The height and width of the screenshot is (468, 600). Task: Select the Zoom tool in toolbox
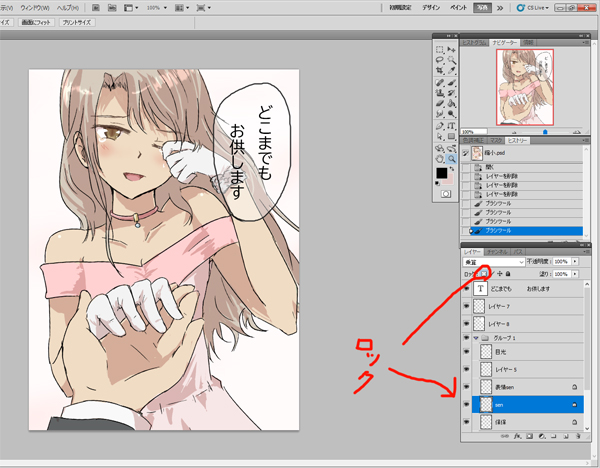(452, 158)
